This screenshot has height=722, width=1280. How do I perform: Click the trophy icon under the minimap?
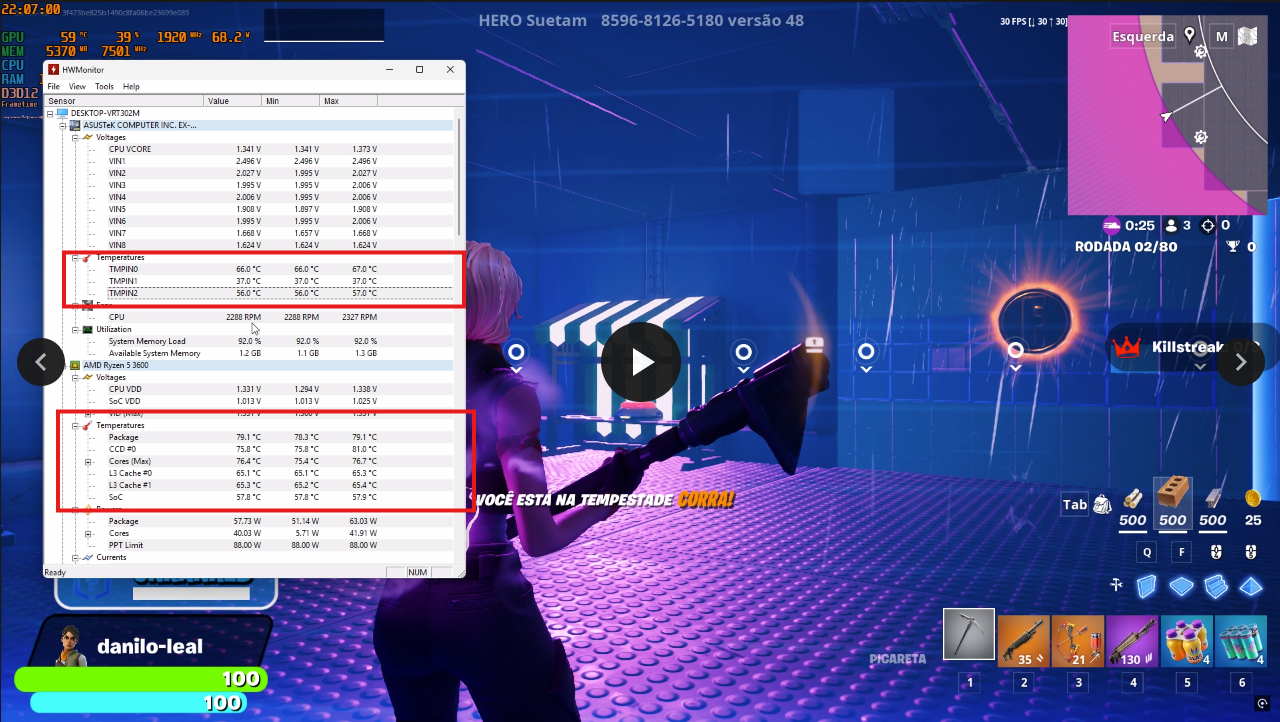pos(1233,246)
